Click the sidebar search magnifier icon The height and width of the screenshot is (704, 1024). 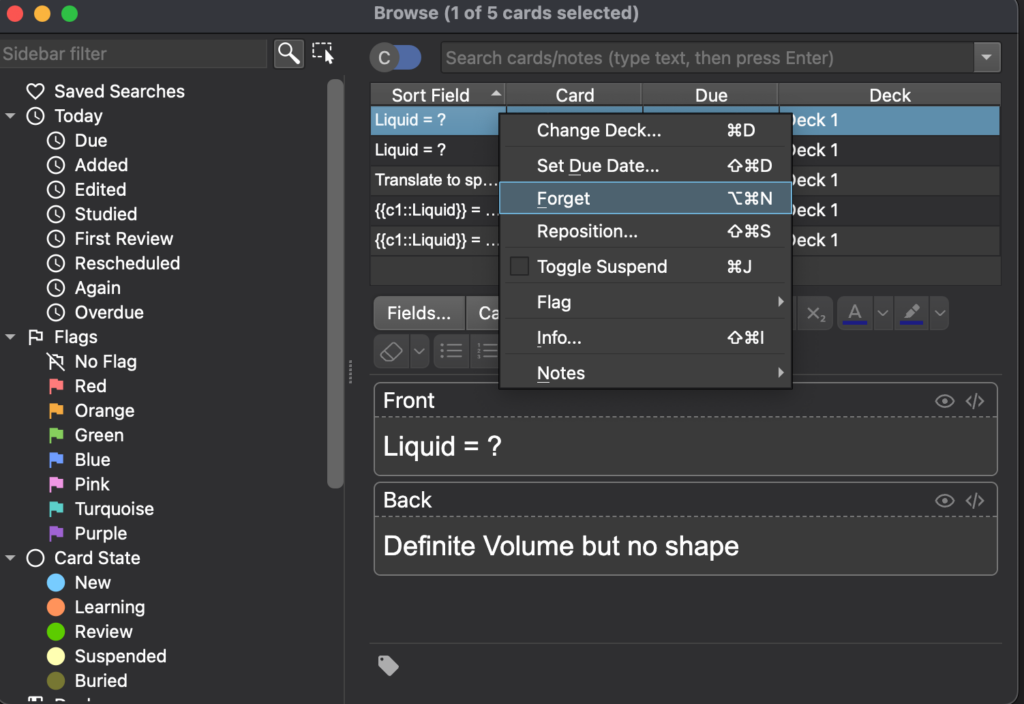(289, 54)
